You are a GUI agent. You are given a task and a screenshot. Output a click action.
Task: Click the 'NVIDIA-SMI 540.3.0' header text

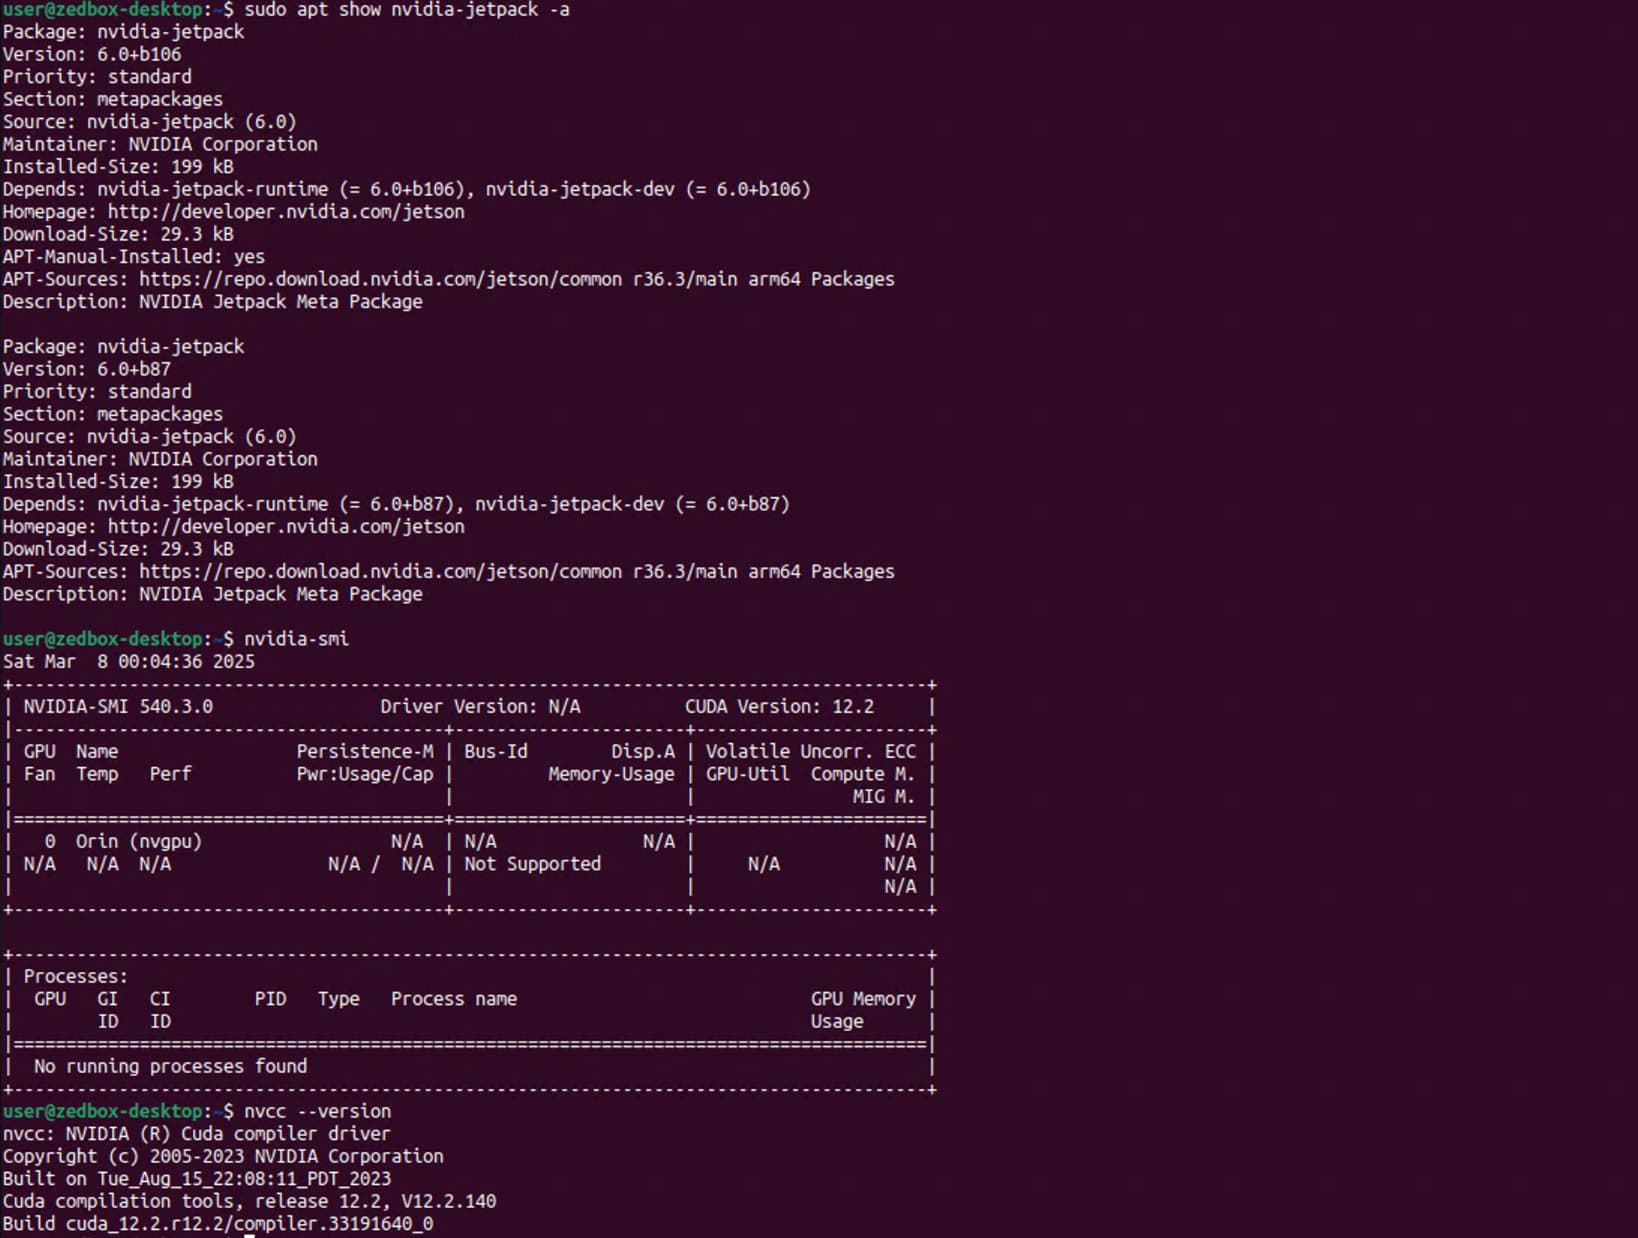click(x=118, y=707)
